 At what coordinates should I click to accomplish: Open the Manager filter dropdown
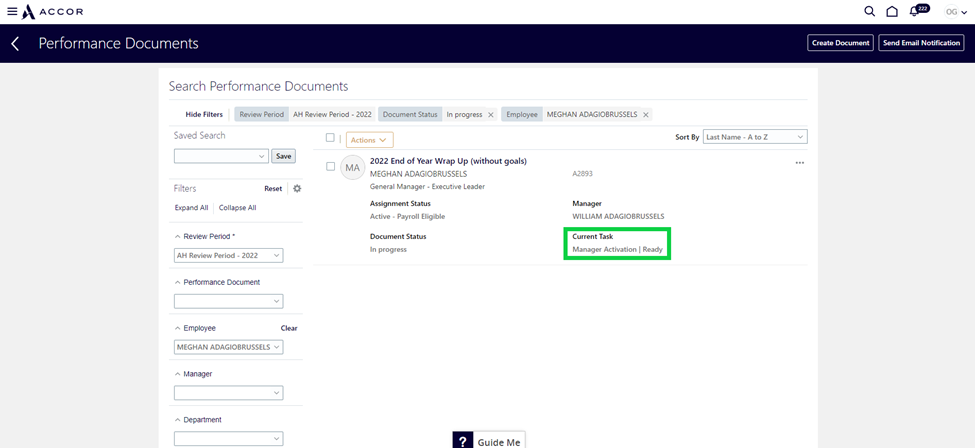tap(228, 393)
